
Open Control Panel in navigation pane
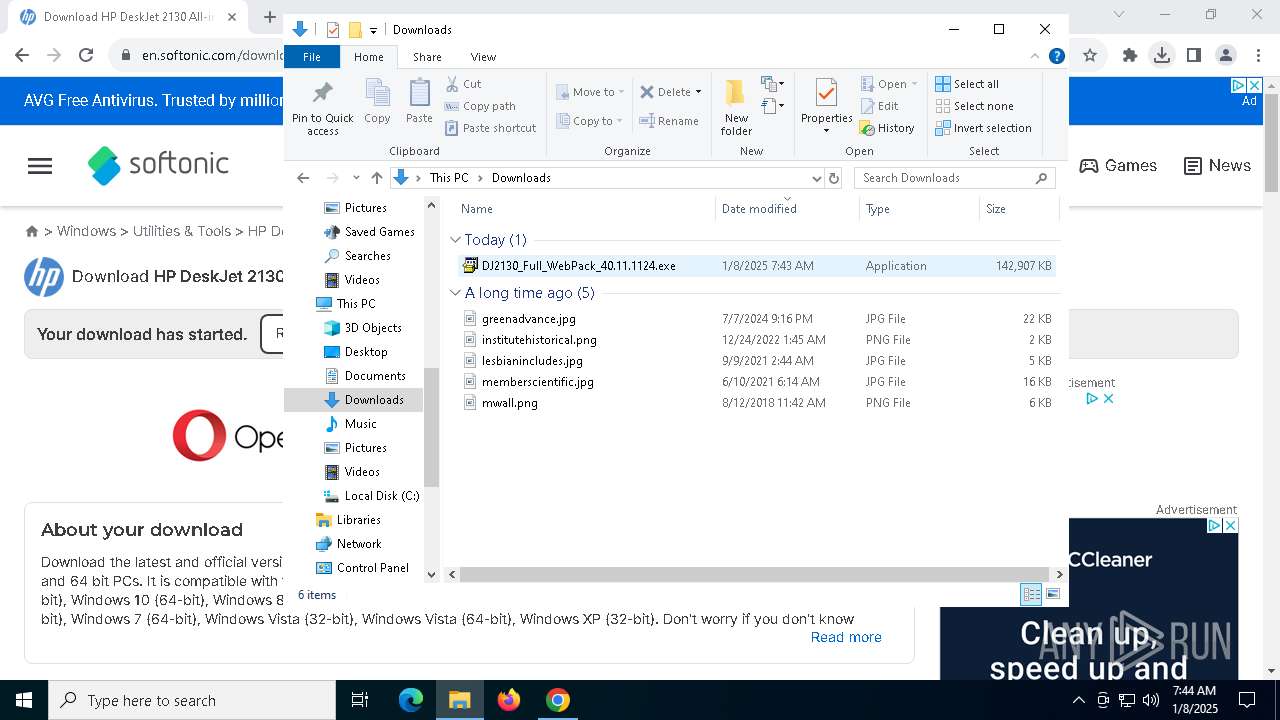point(362,568)
